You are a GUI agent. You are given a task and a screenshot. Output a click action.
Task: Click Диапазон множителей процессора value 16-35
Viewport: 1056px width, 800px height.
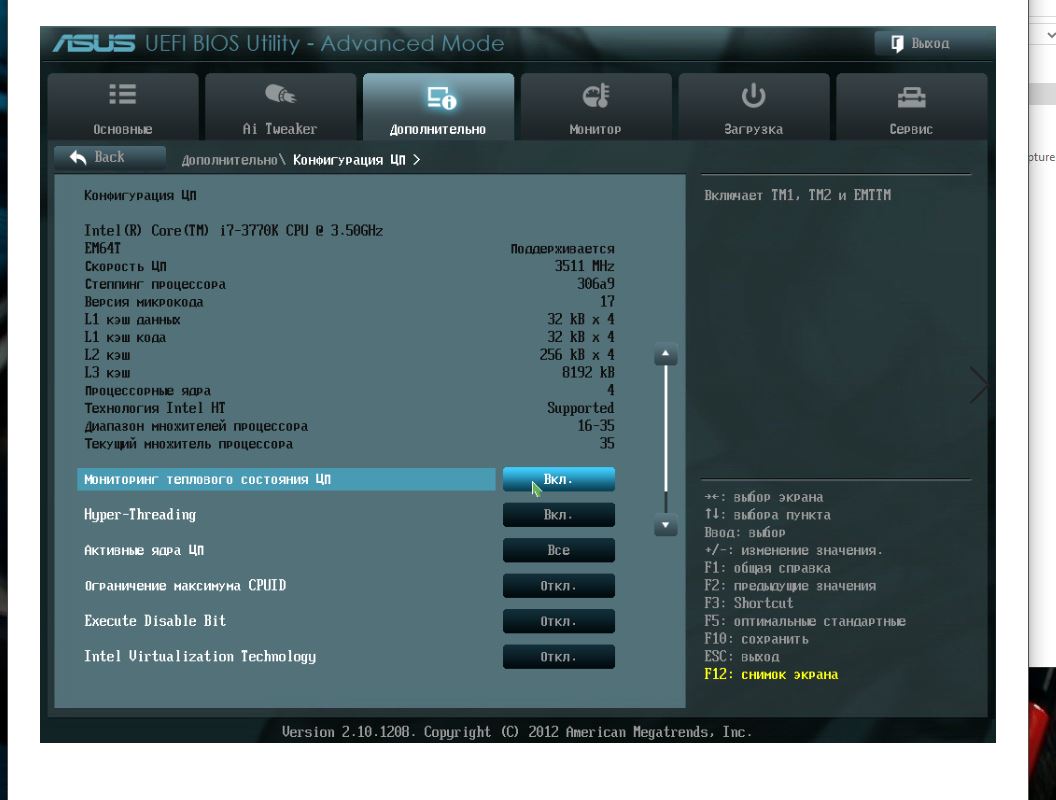point(595,426)
